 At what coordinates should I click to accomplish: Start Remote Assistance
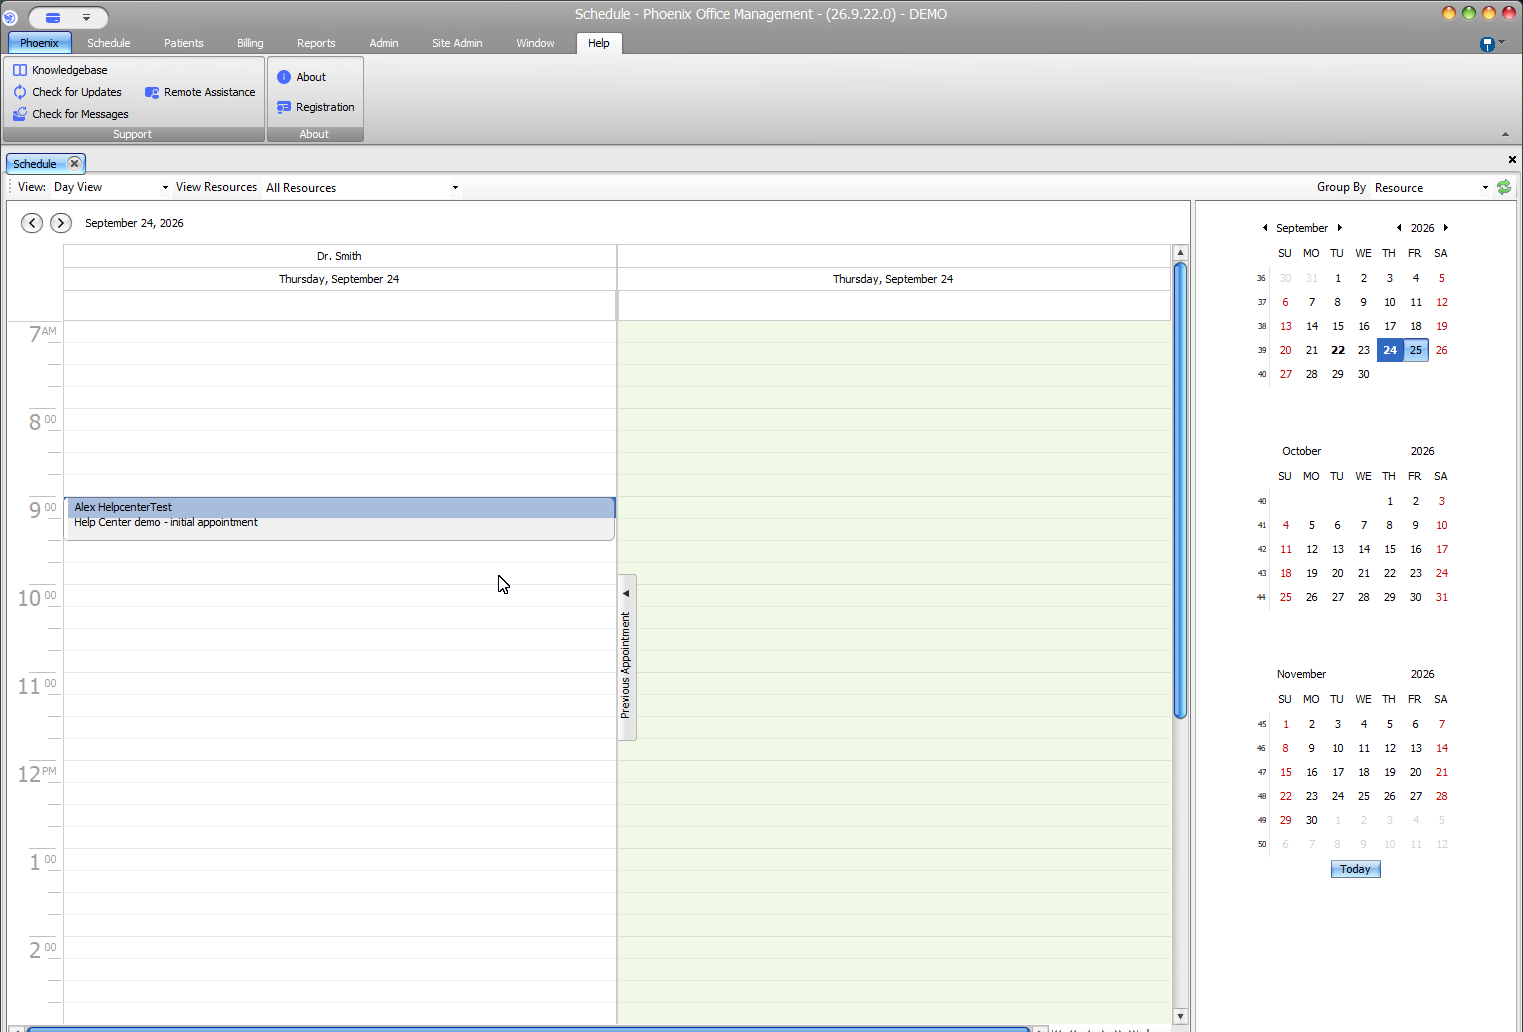coord(200,92)
